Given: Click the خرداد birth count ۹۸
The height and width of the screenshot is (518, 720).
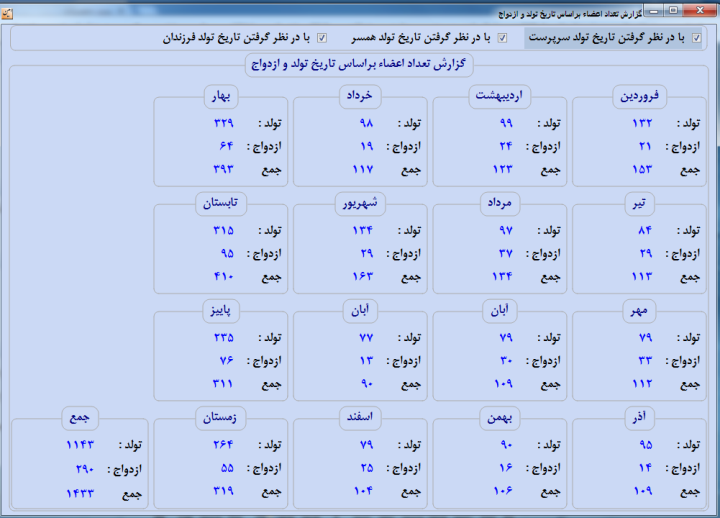Looking at the screenshot, I should (366, 123).
